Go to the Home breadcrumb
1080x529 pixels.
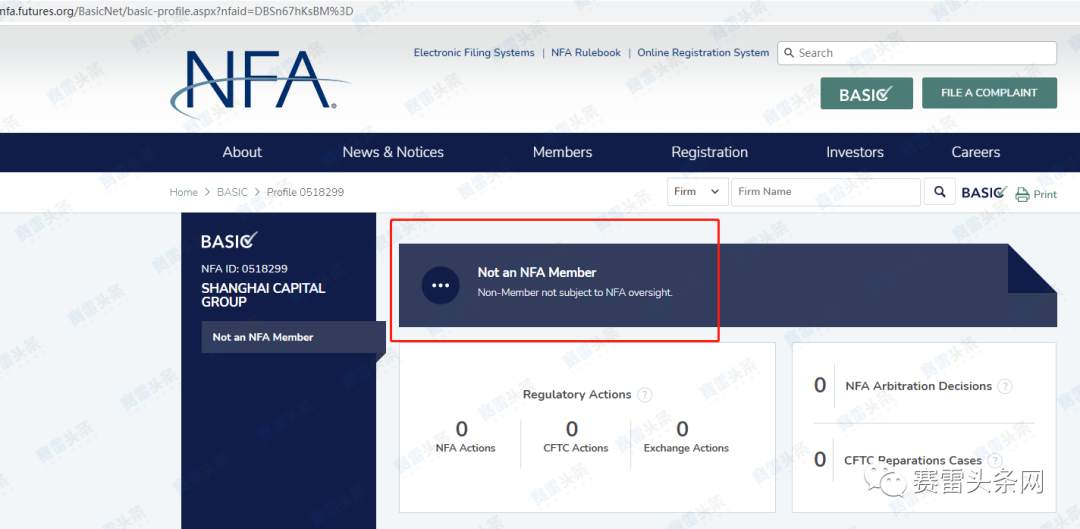click(183, 192)
